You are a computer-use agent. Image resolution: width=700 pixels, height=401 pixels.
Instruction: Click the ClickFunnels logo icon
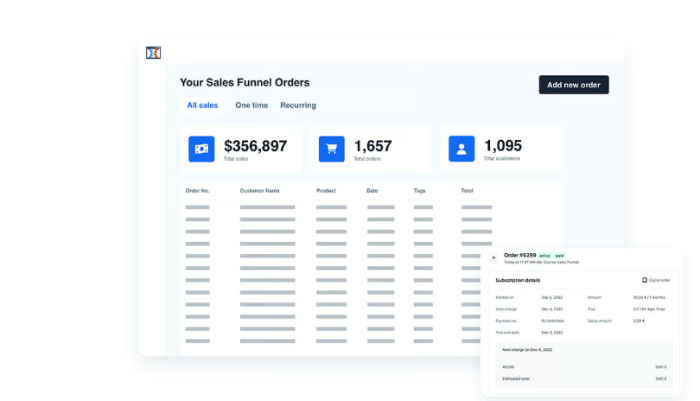tap(153, 53)
